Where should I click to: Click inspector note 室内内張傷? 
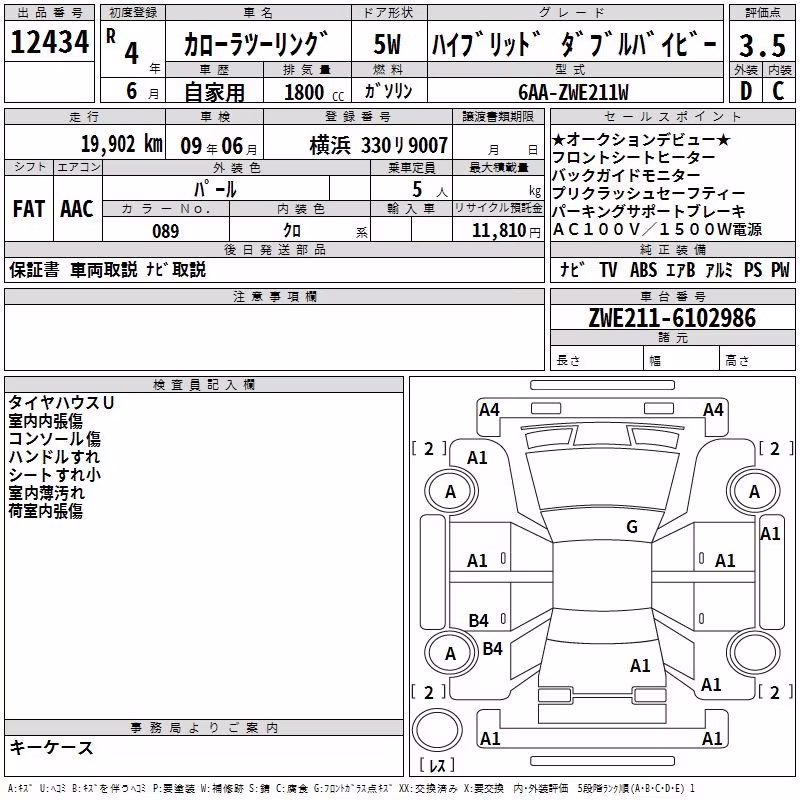coord(46,421)
